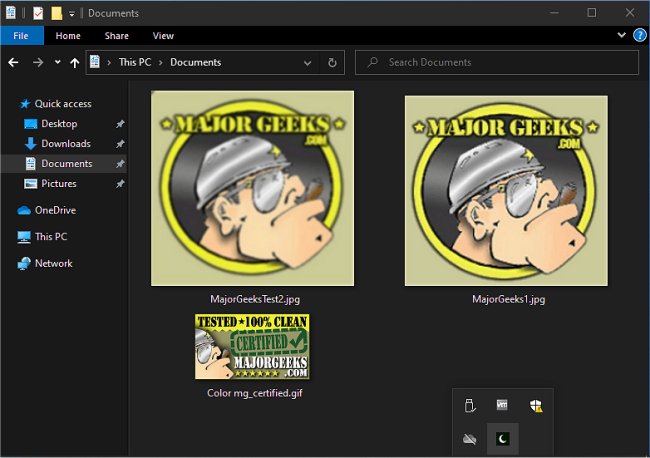Open the address bar history dropdown
Screen dimensions: 650x458
coord(307,63)
